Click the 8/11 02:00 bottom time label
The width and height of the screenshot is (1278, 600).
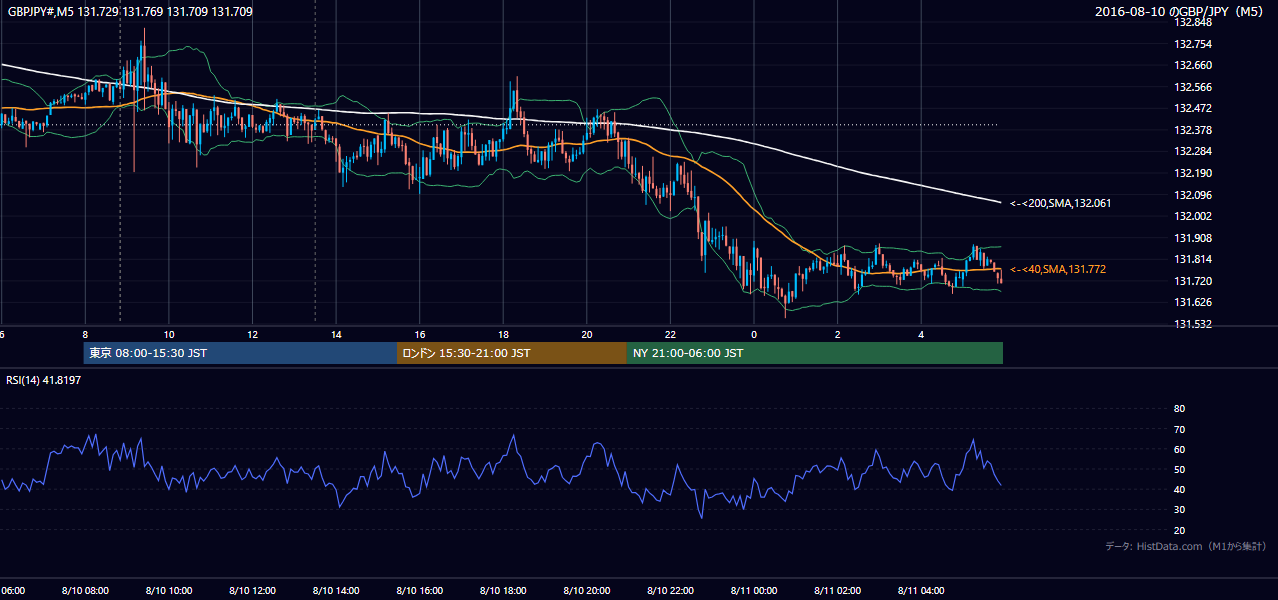pos(837,591)
